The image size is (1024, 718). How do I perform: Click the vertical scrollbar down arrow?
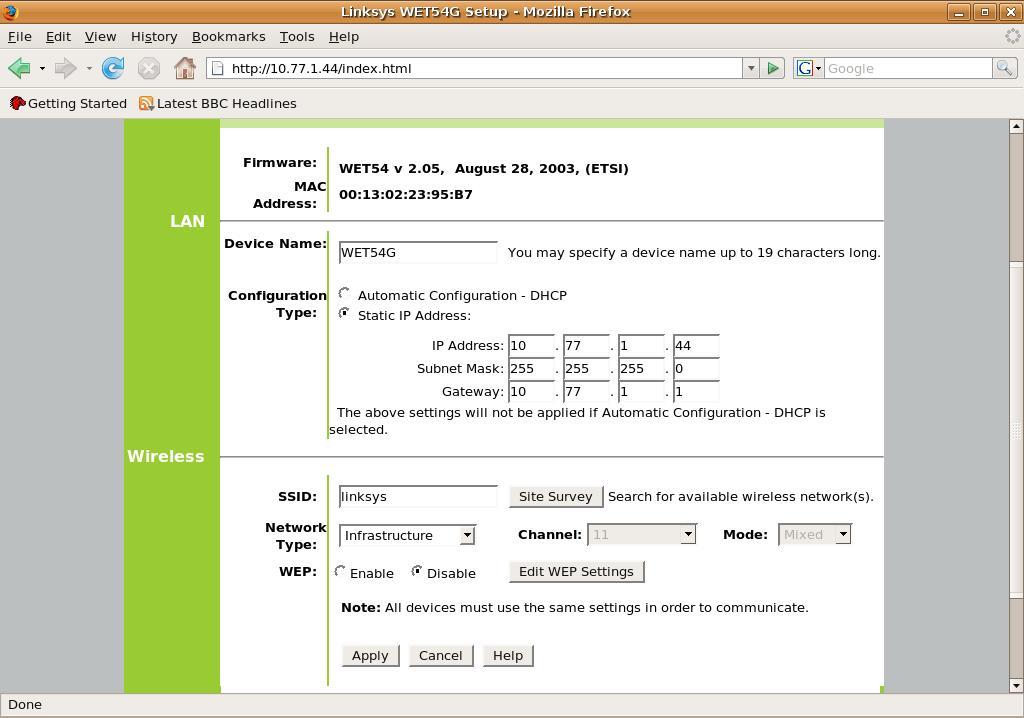1016,685
